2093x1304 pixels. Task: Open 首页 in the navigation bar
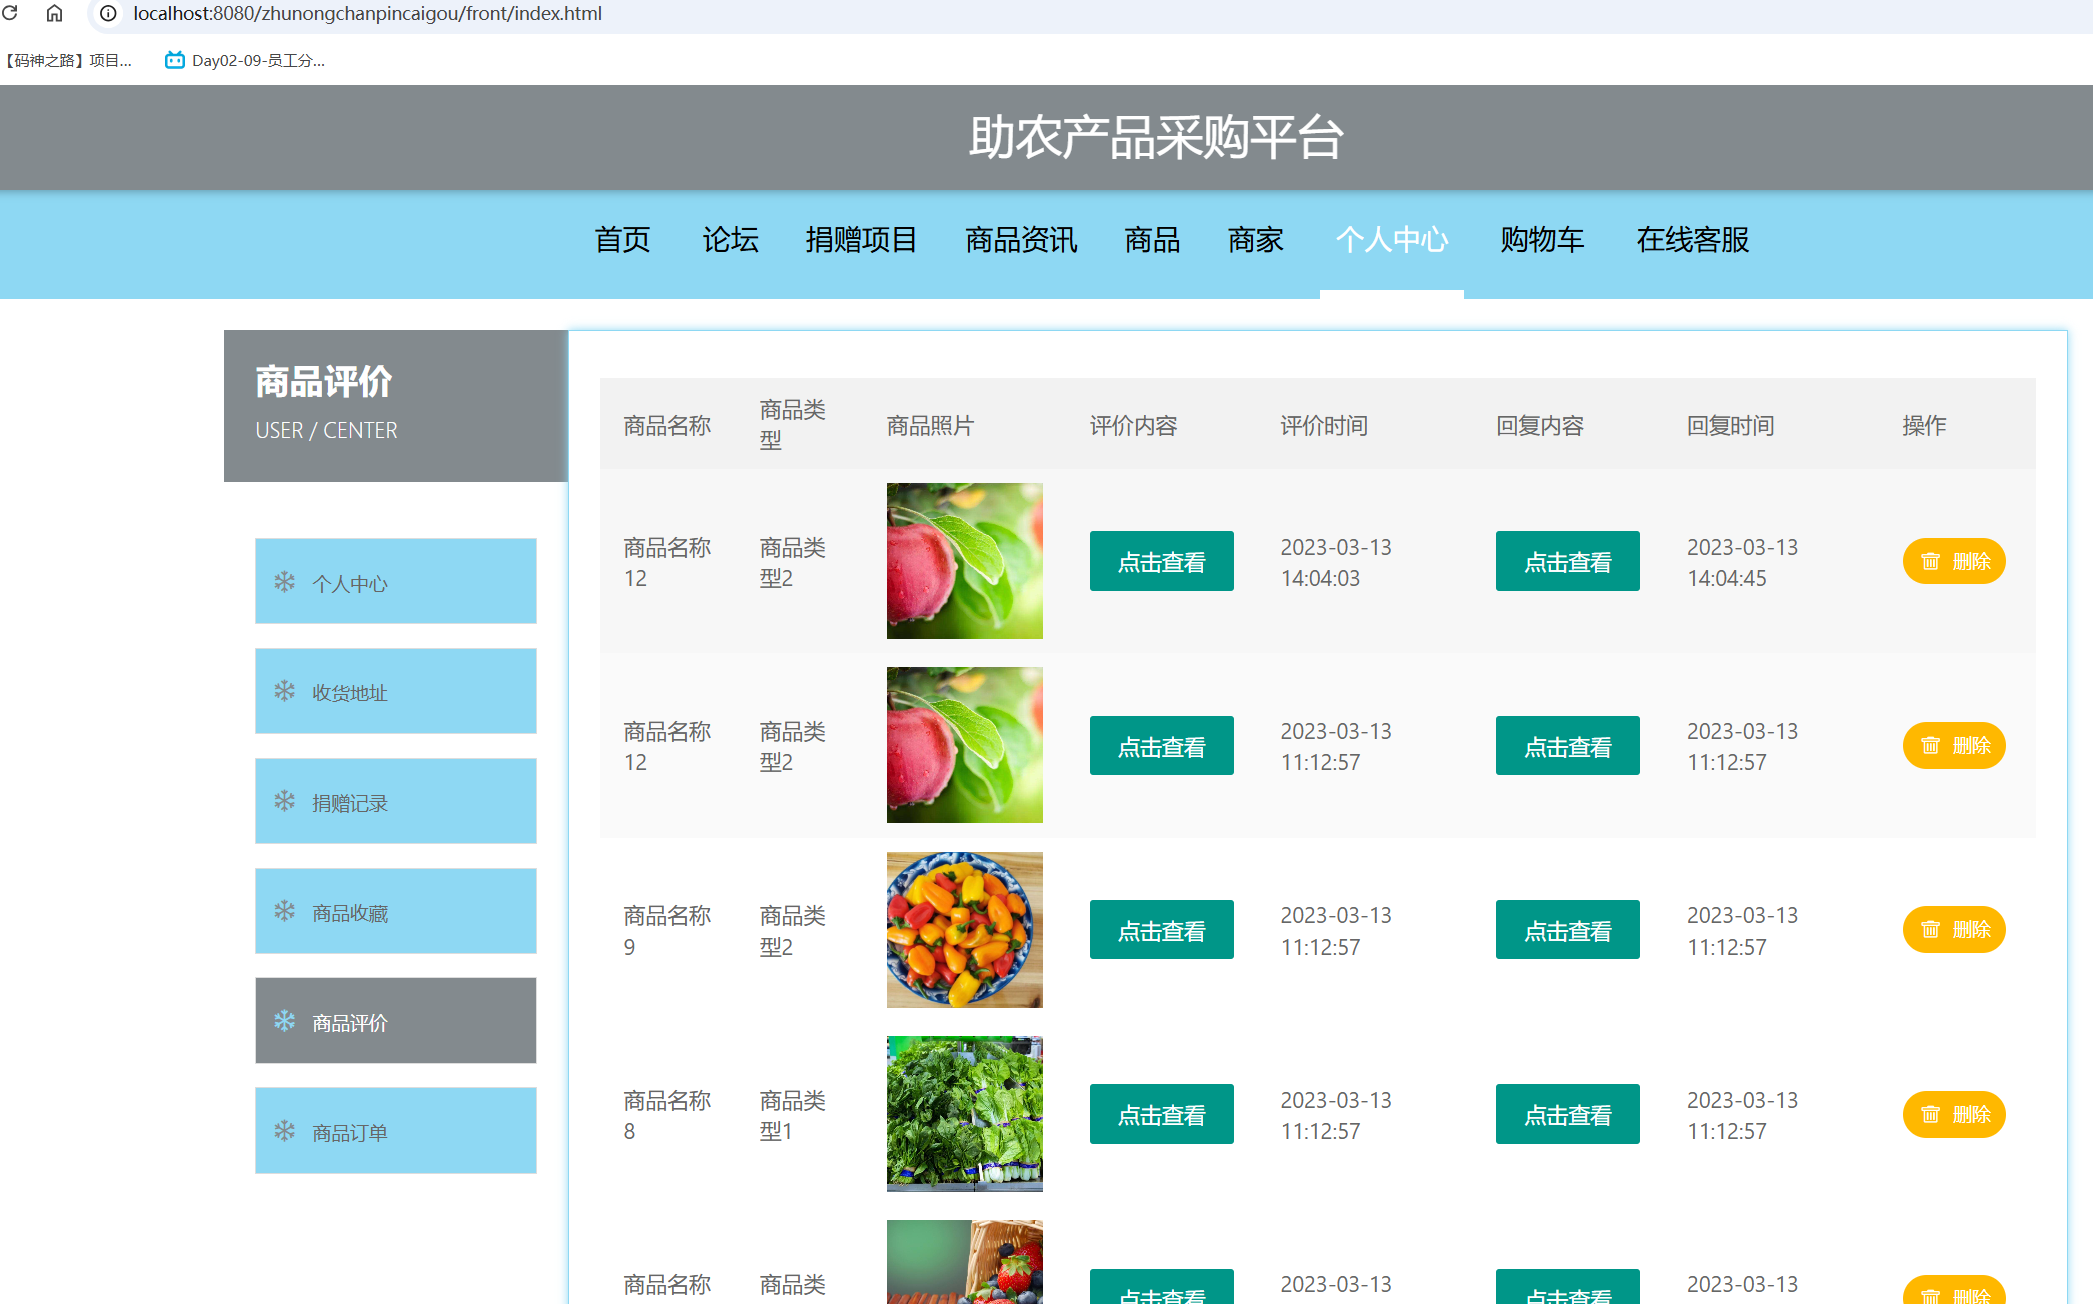coord(622,240)
